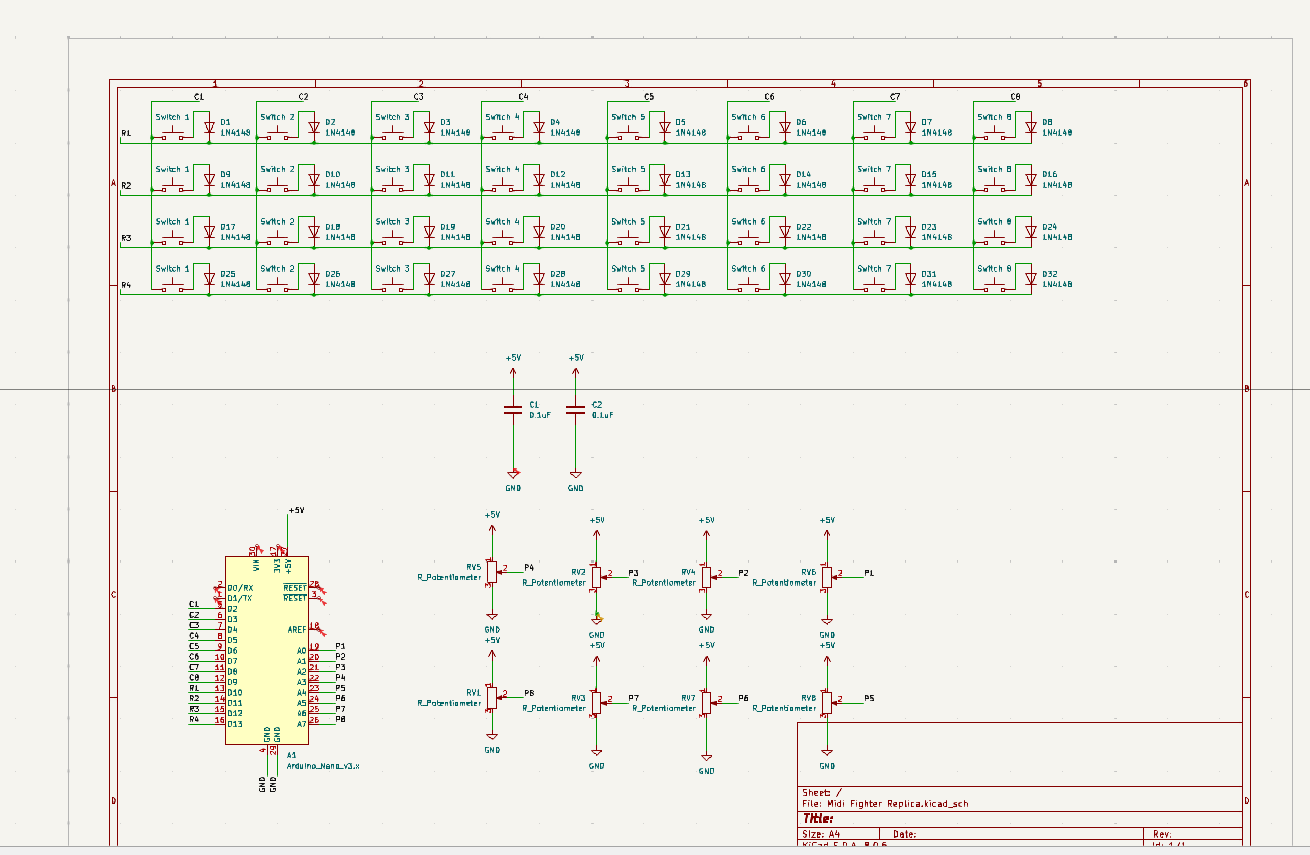This screenshot has height=855, width=1310.
Task: Select diode D28 symbol
Action: 539,279
